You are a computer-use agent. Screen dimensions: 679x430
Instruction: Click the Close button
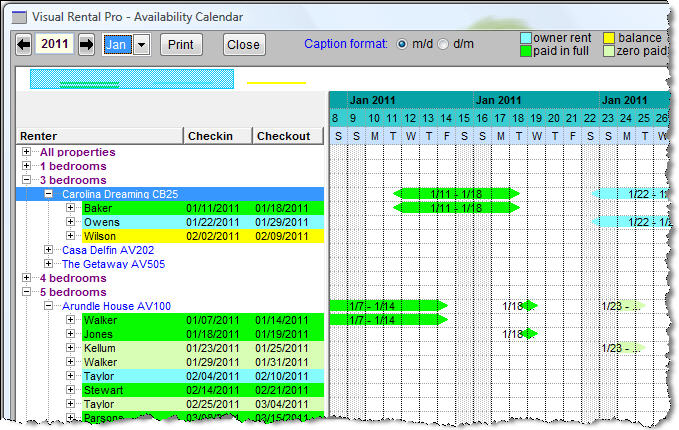[x=244, y=45]
